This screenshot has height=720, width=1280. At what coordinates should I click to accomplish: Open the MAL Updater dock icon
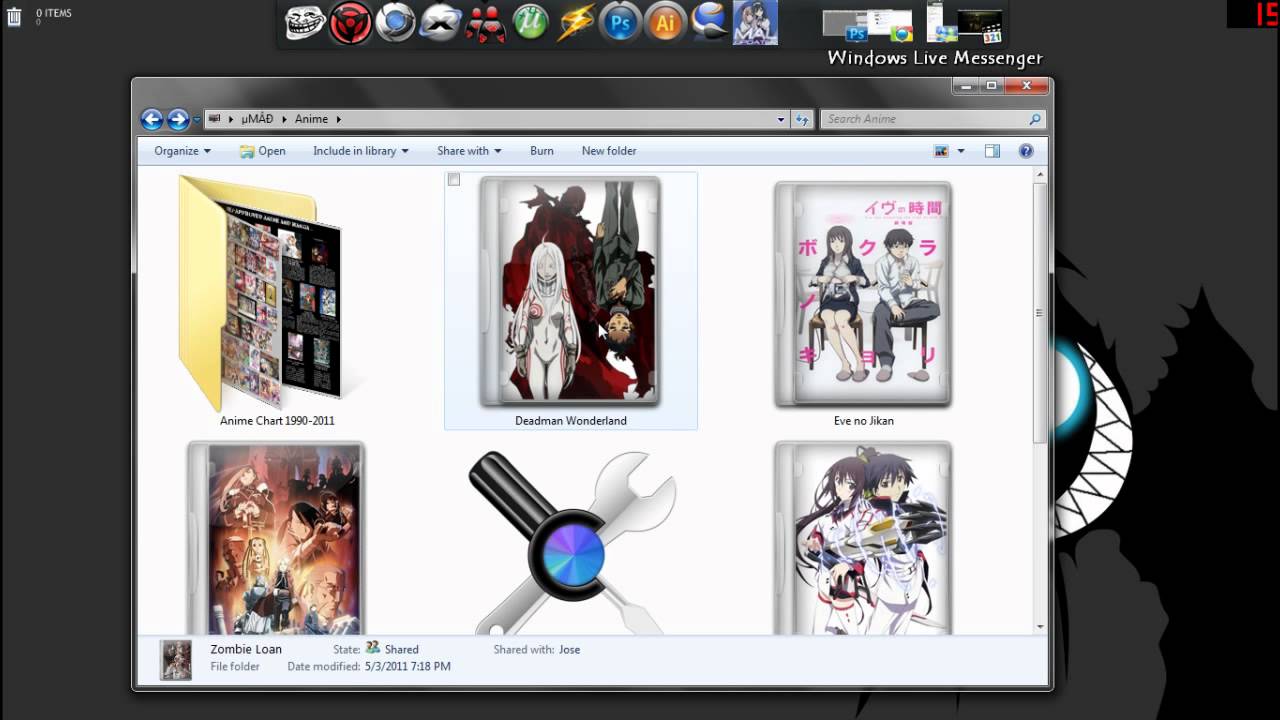(755, 23)
